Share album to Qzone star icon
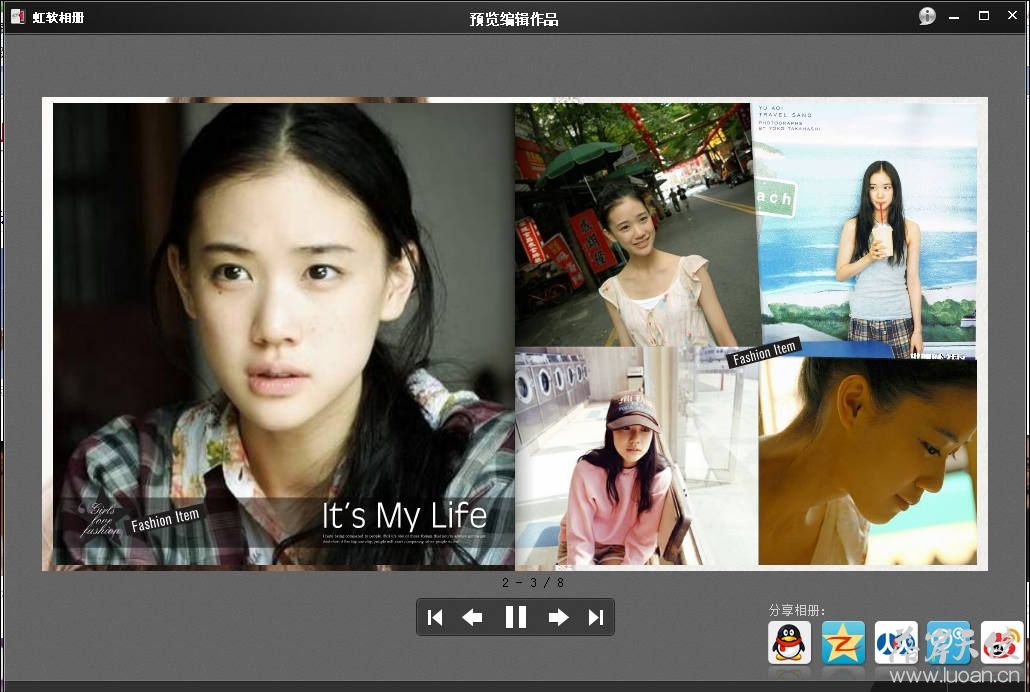This screenshot has width=1030, height=692. pos(843,642)
